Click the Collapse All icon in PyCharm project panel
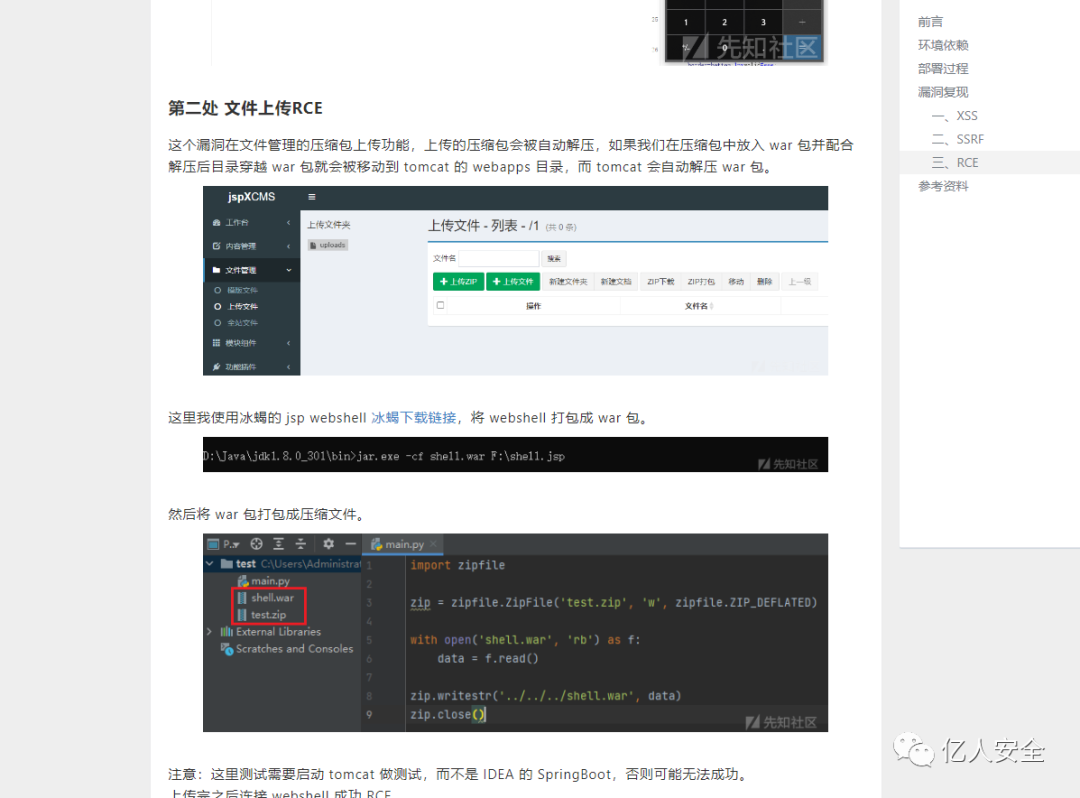The height and width of the screenshot is (798, 1080). [301, 544]
